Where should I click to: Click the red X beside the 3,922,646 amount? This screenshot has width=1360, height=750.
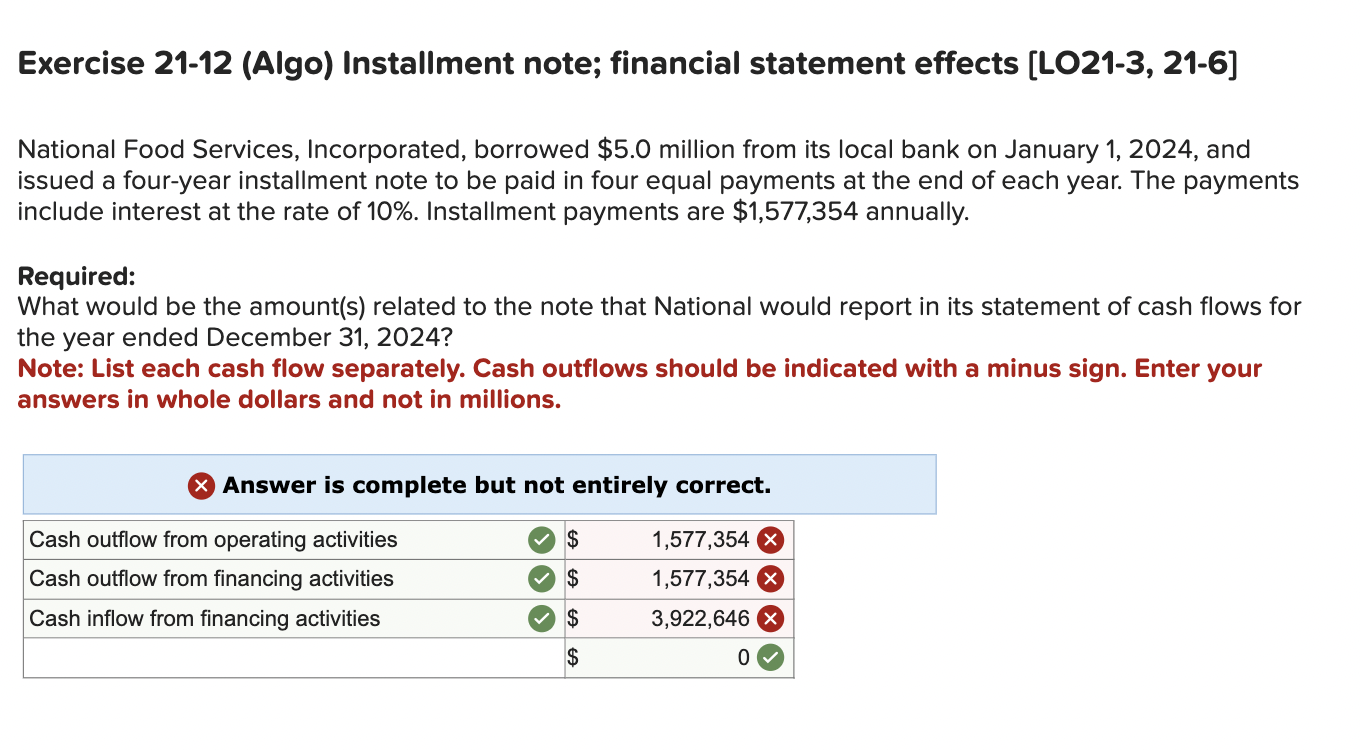click(x=772, y=618)
